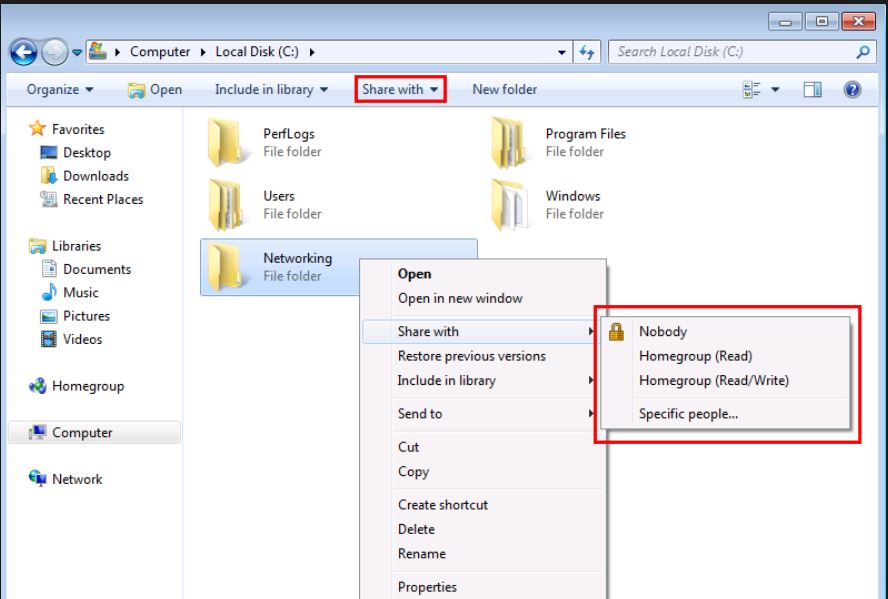
Task: Open Videos library
Action: pos(72,339)
